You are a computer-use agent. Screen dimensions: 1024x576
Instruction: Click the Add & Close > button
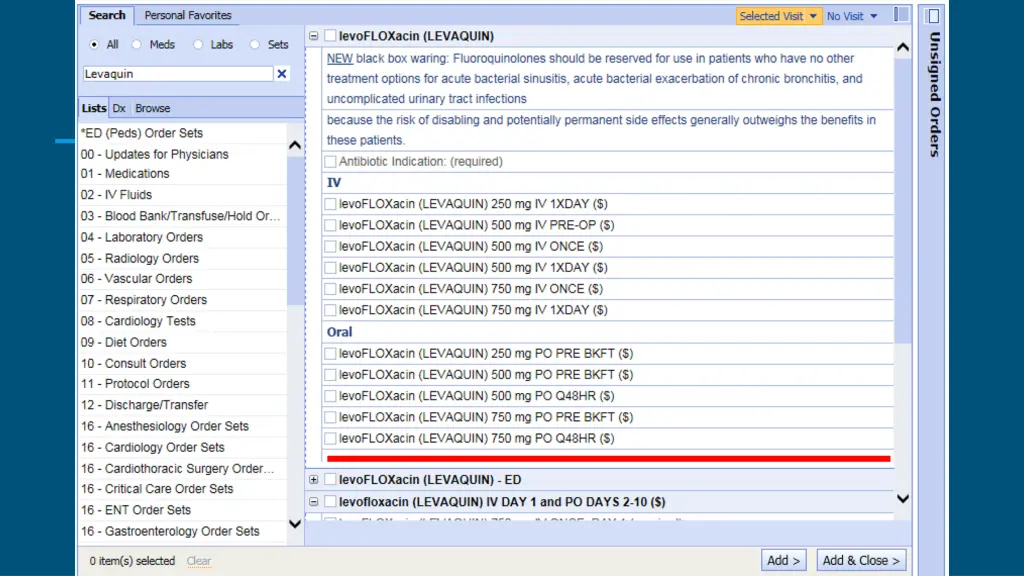coord(861,560)
